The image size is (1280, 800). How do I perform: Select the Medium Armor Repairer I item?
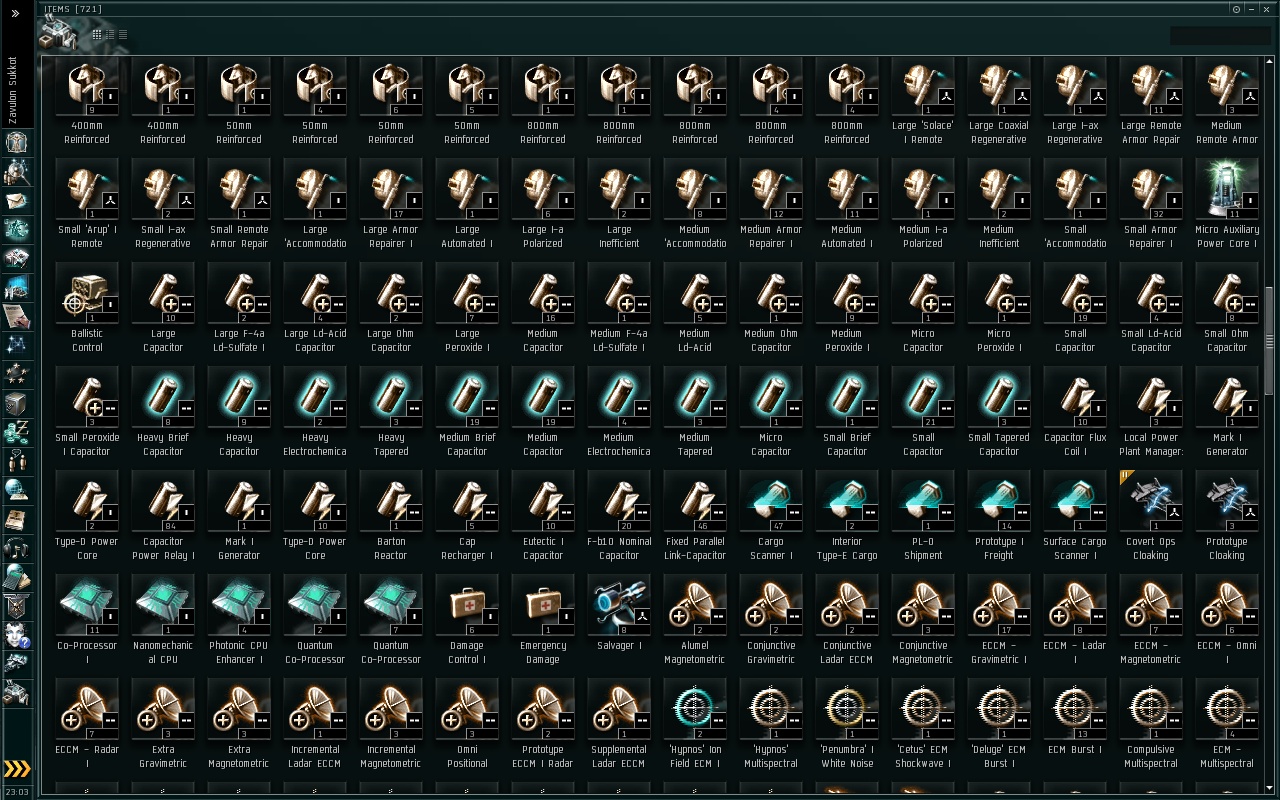(x=771, y=205)
